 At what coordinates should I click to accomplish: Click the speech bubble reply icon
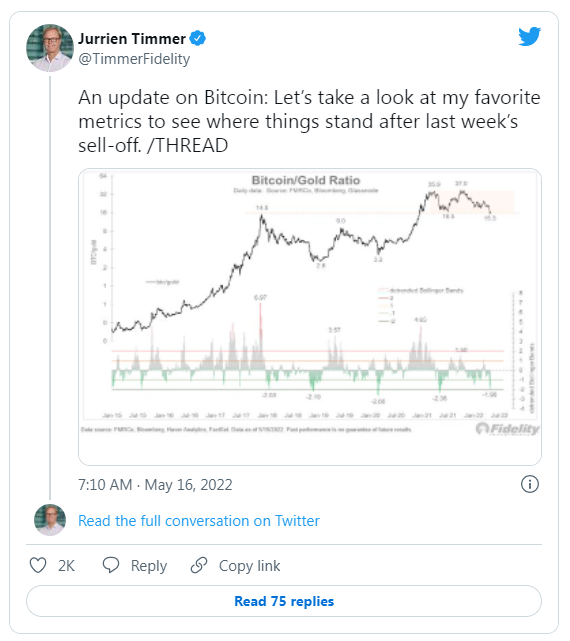click(110, 565)
